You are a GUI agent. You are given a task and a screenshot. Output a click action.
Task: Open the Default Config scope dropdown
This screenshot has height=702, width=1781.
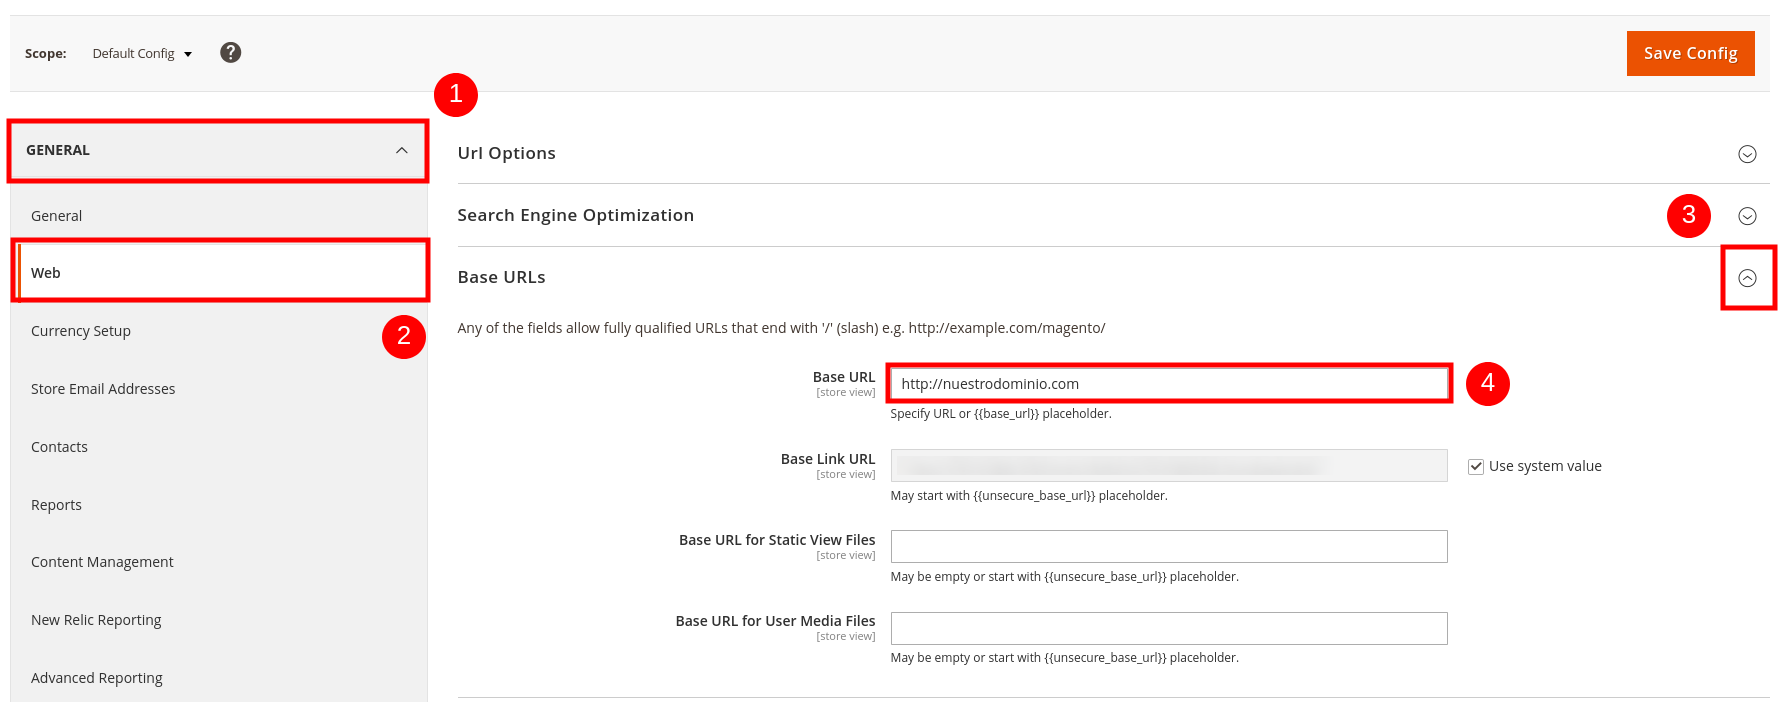(x=142, y=54)
